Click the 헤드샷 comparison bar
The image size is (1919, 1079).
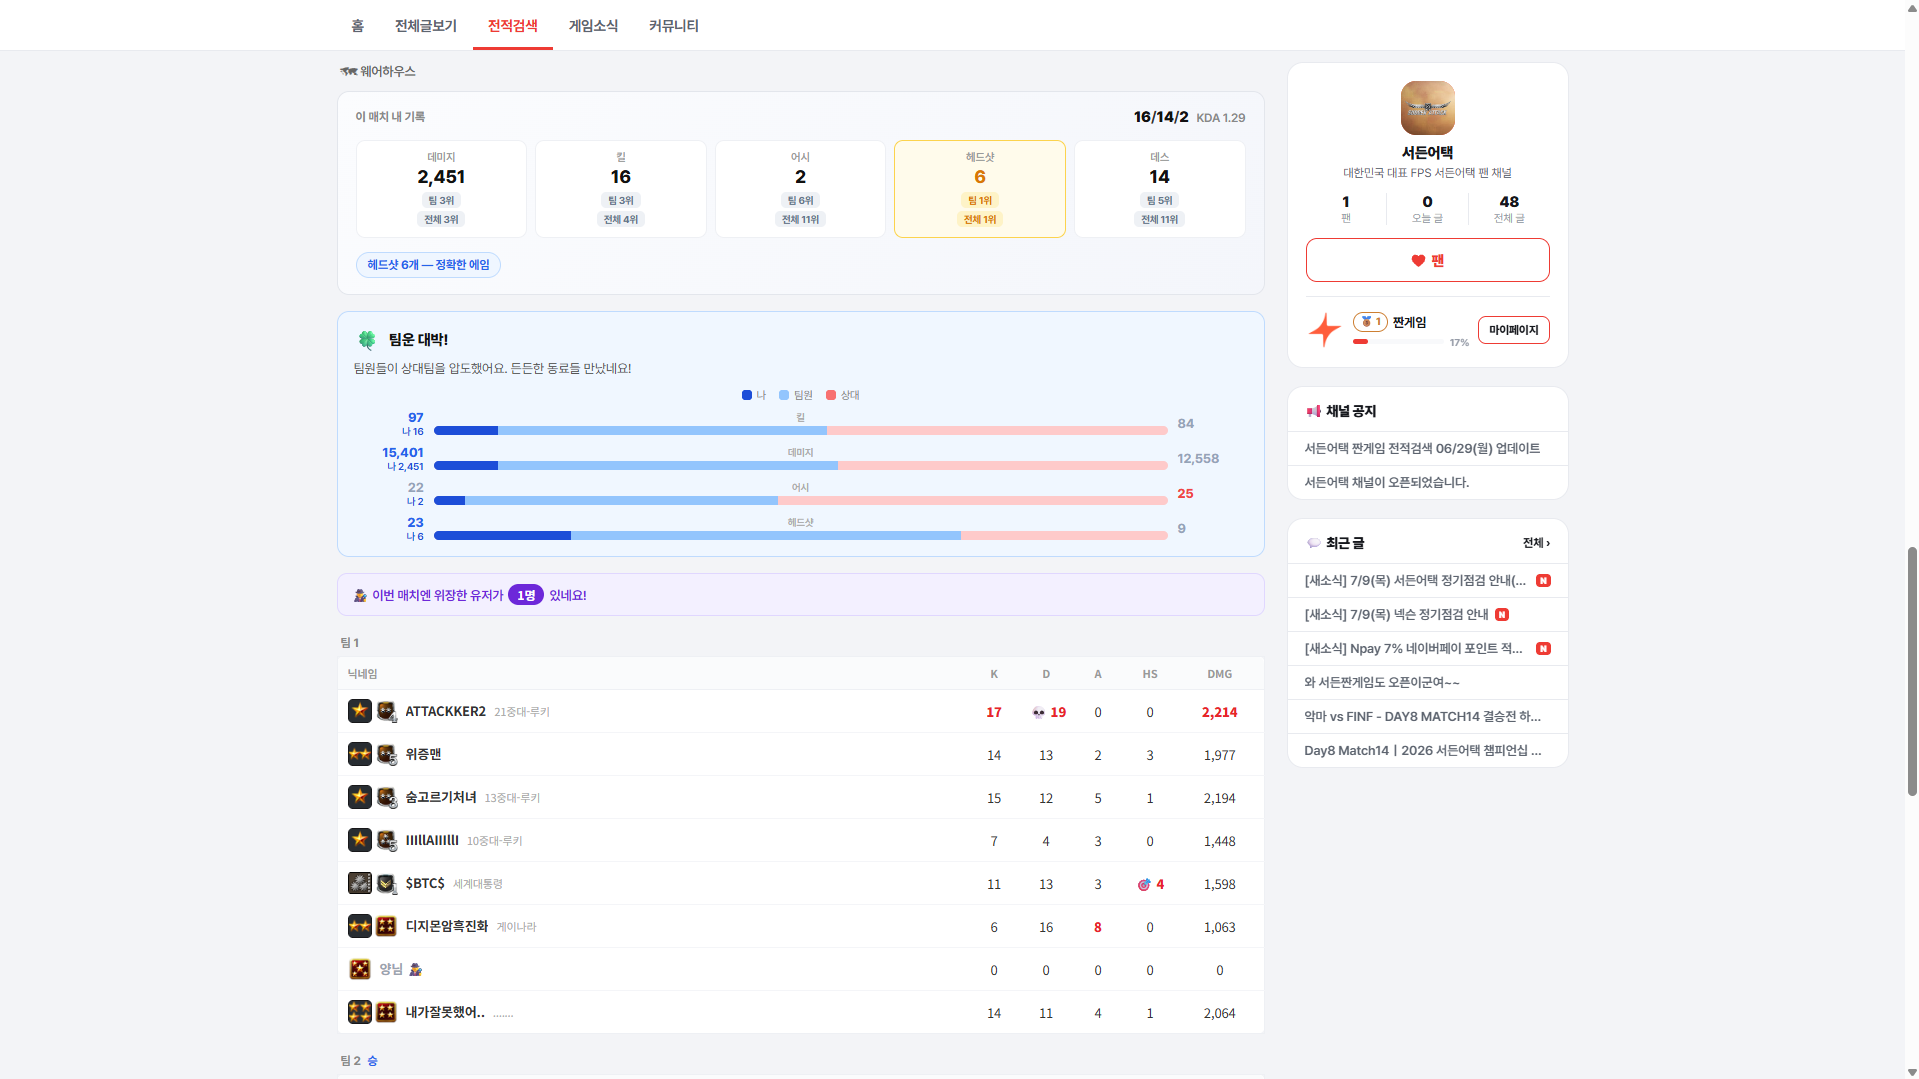(x=800, y=536)
